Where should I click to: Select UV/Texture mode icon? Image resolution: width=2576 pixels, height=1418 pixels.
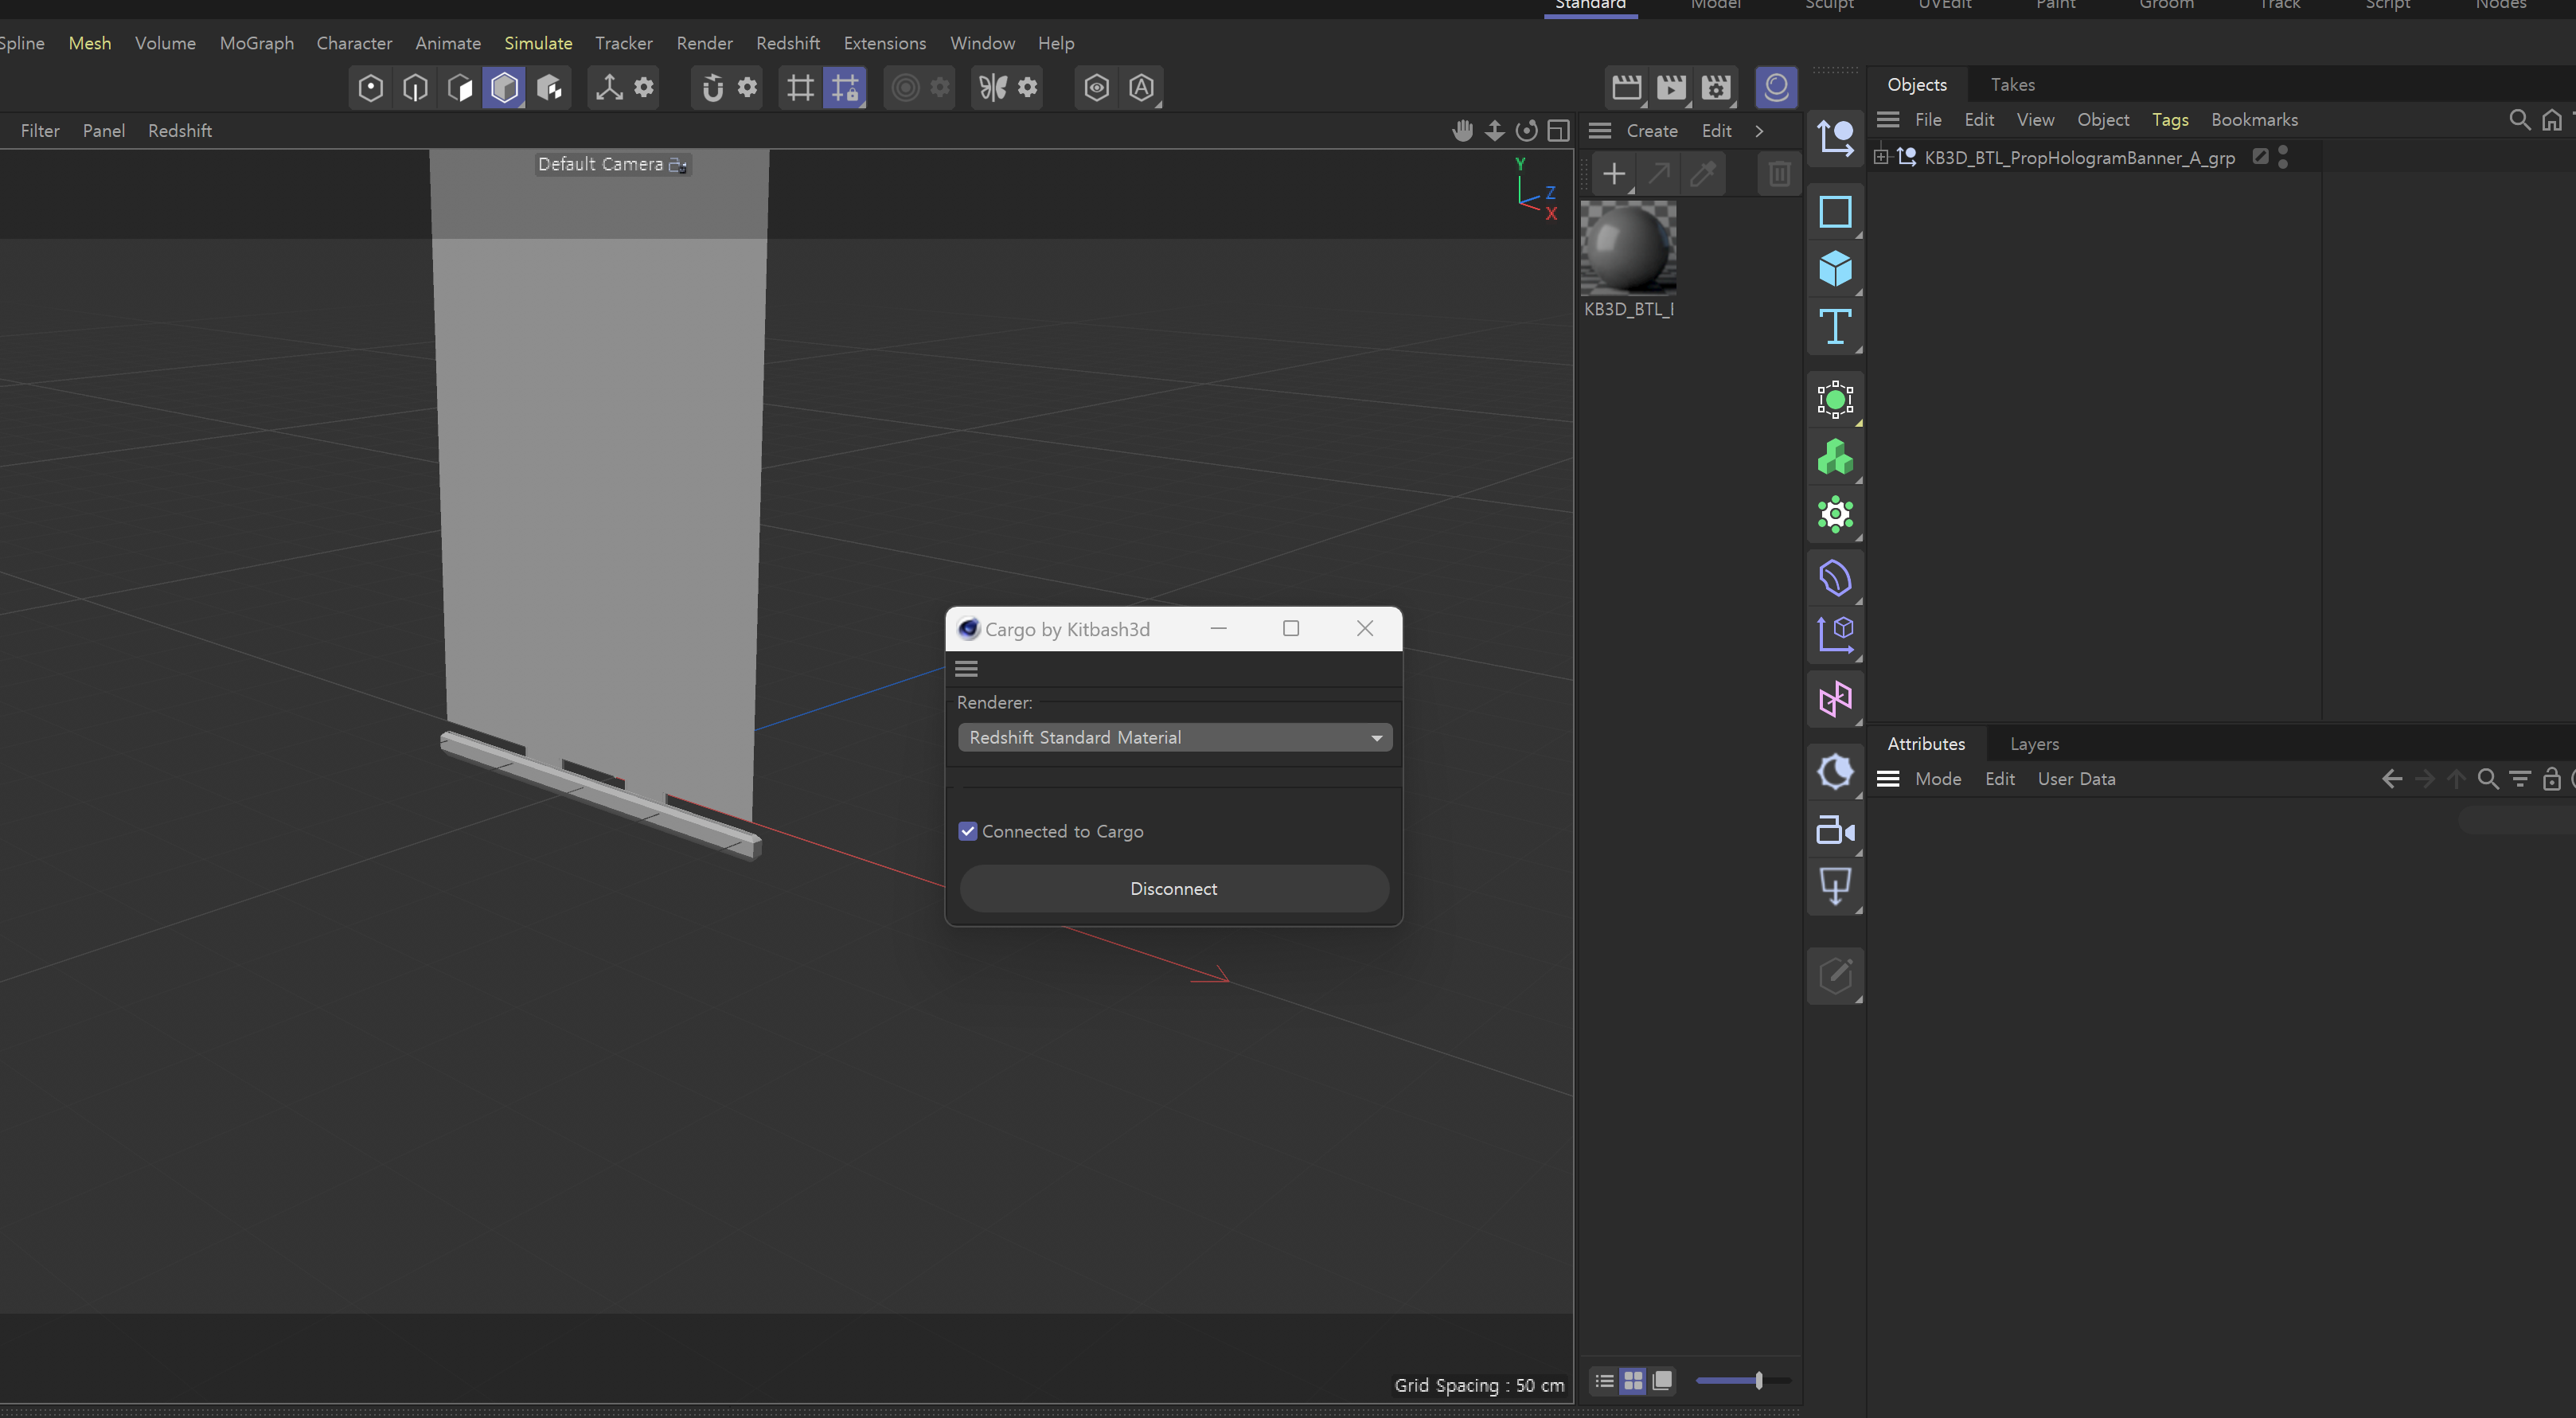(x=549, y=88)
